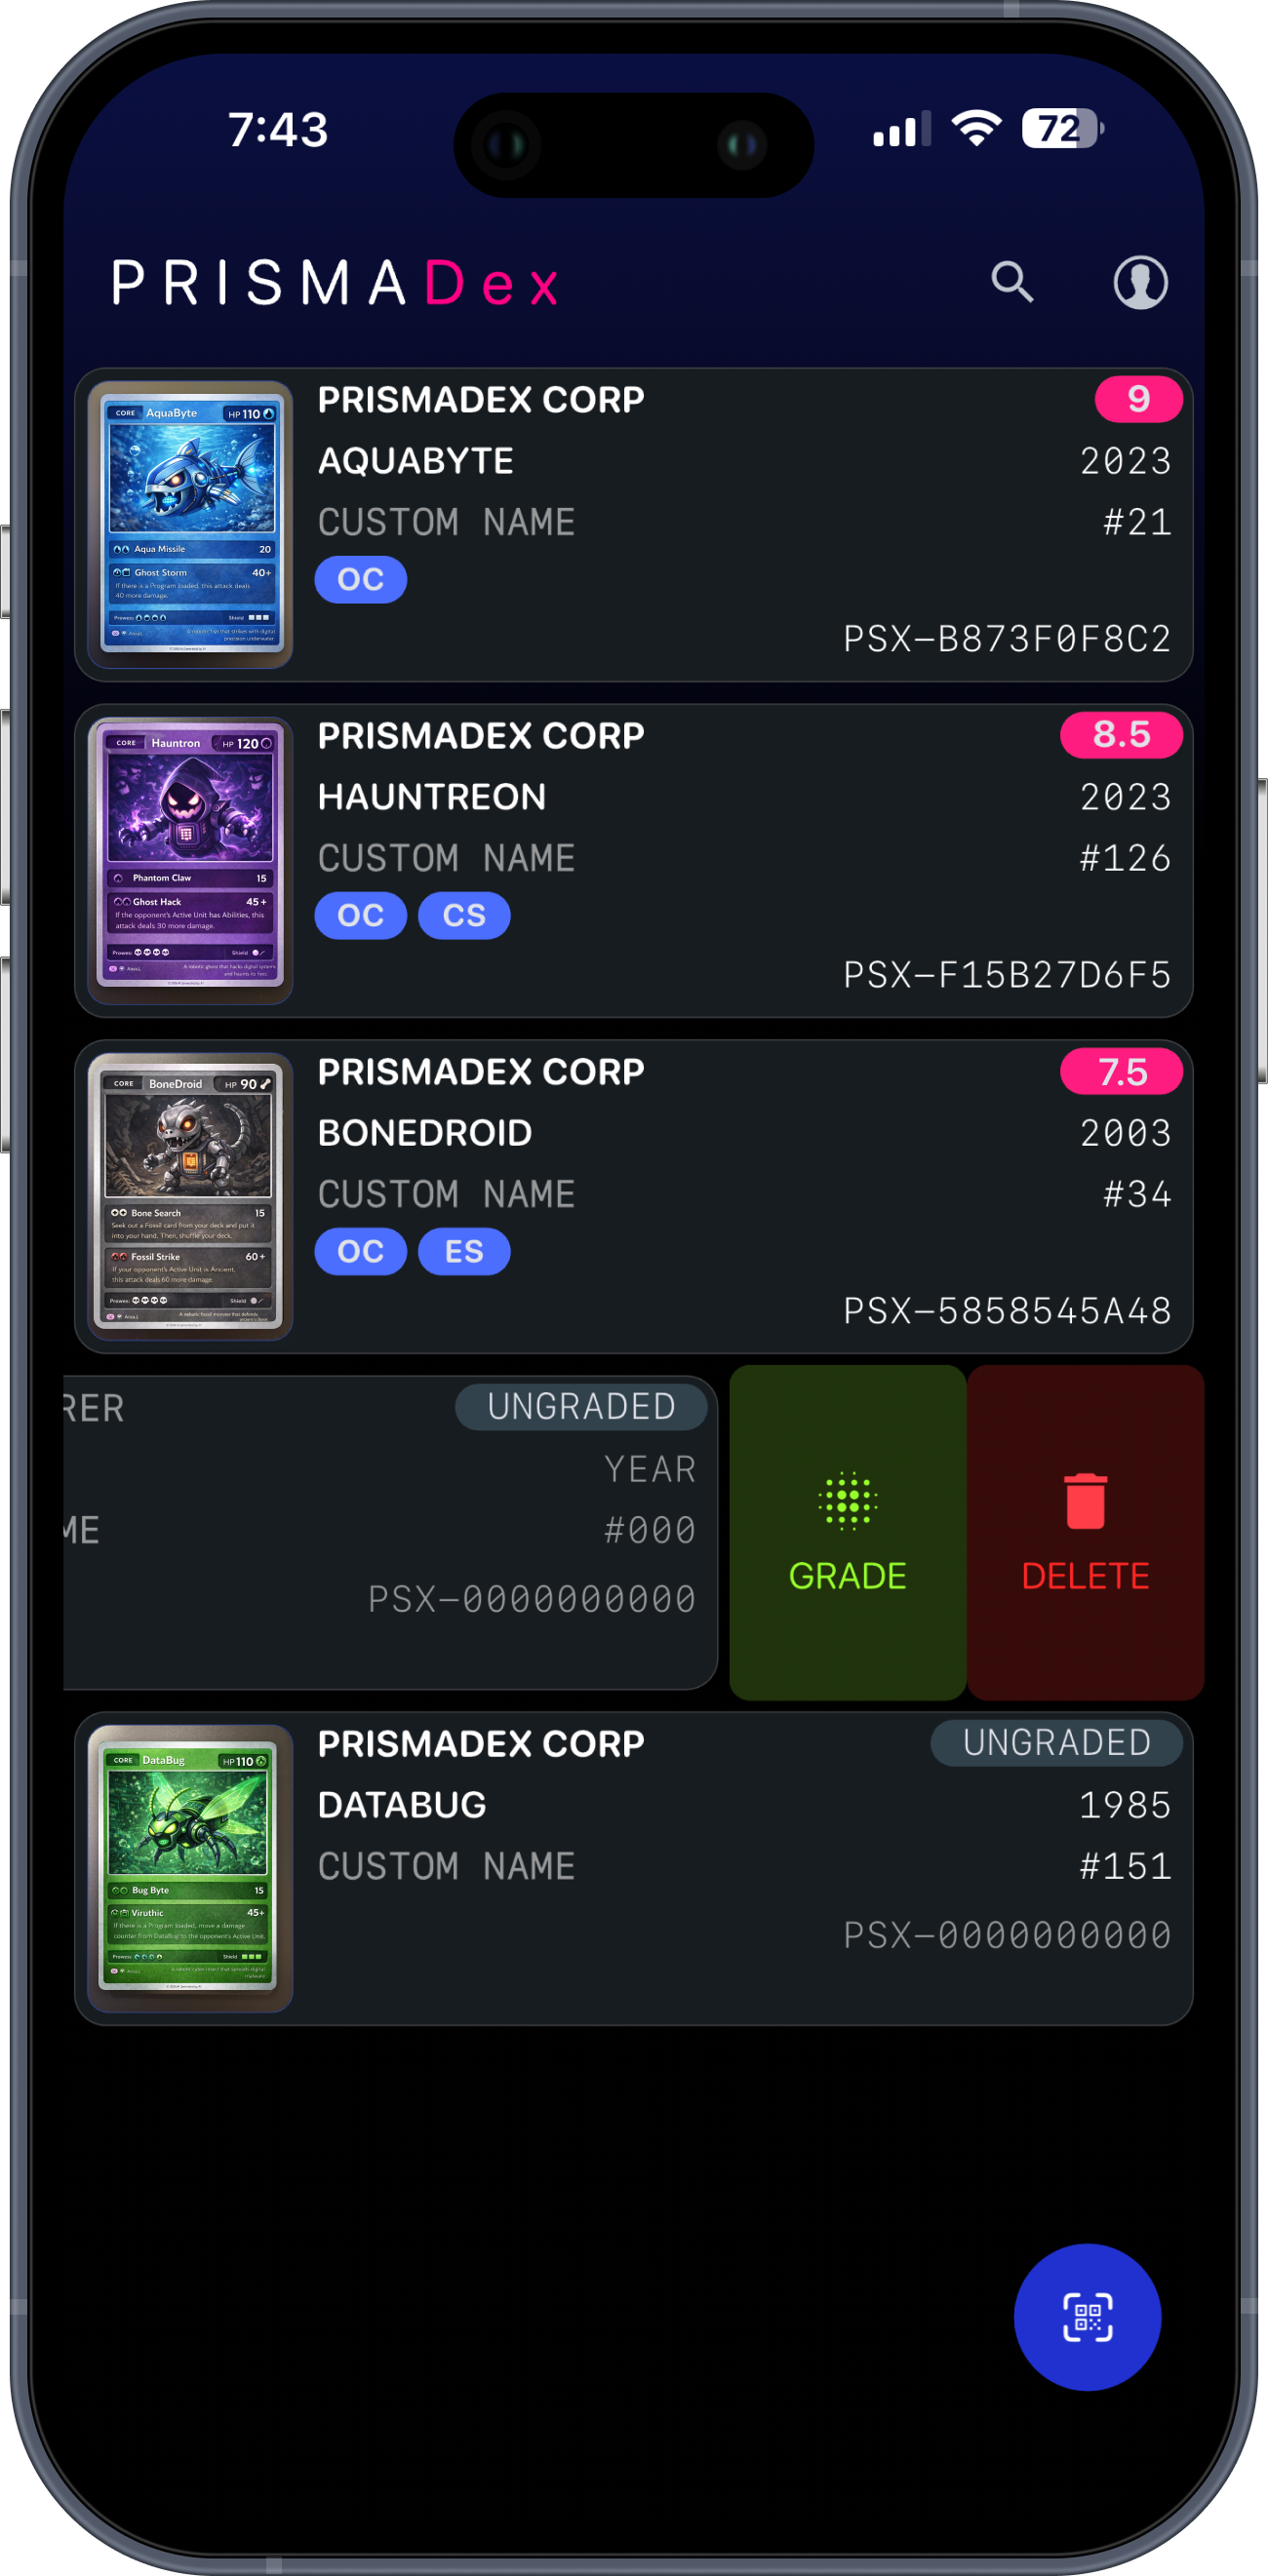Click the trash can icon

coord(1085,1500)
